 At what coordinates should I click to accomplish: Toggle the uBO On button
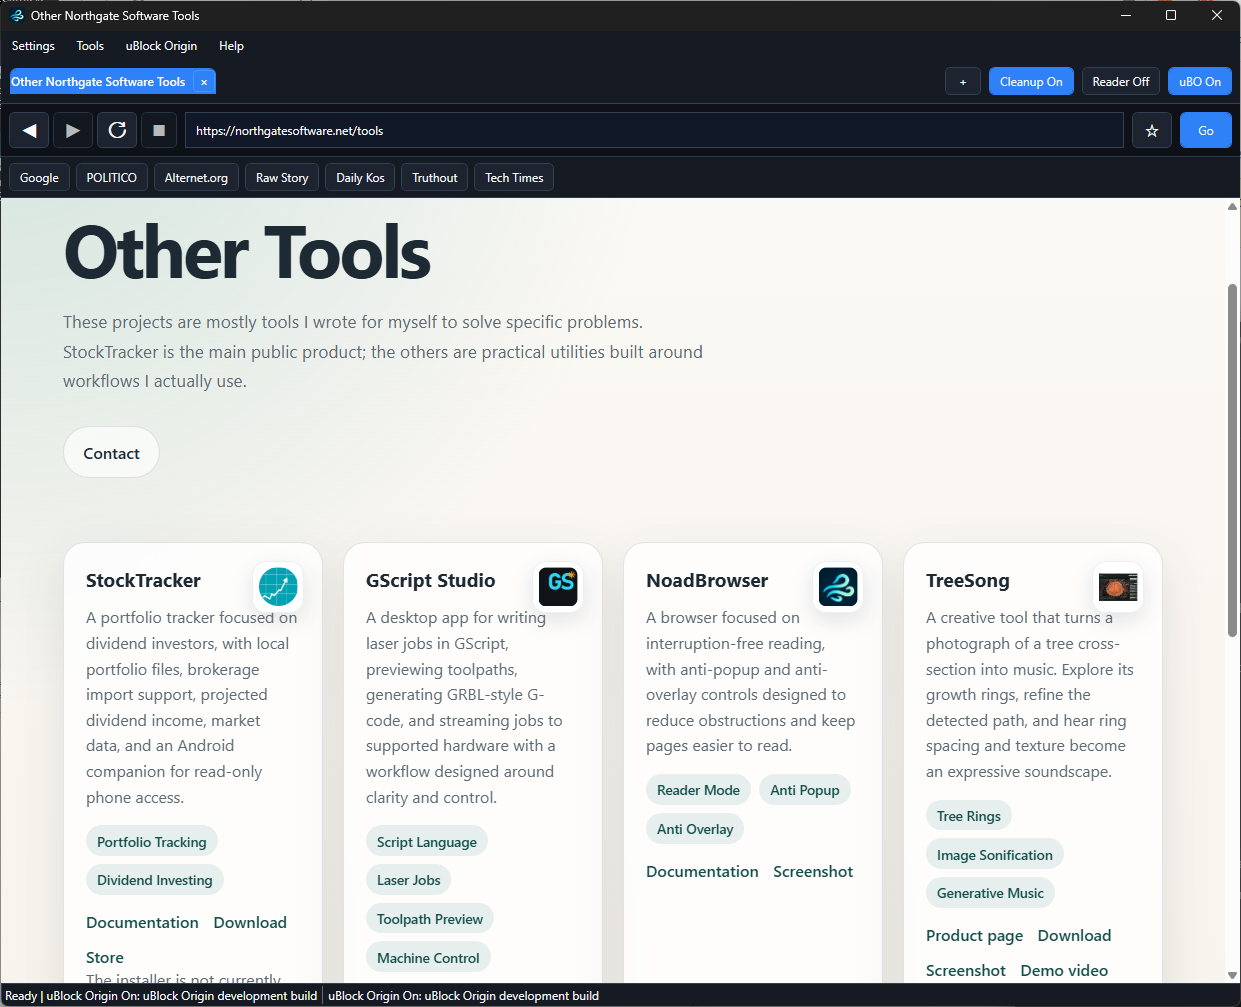(1199, 82)
